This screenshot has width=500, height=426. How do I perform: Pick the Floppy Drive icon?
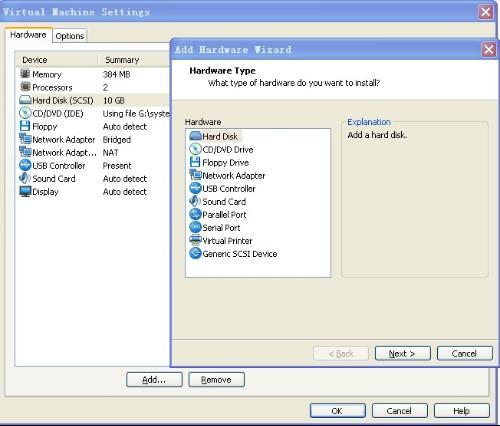(x=195, y=162)
